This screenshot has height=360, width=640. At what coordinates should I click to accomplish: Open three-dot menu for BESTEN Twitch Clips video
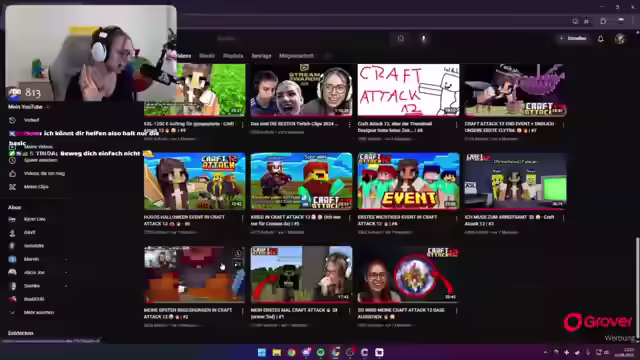pos(349,124)
